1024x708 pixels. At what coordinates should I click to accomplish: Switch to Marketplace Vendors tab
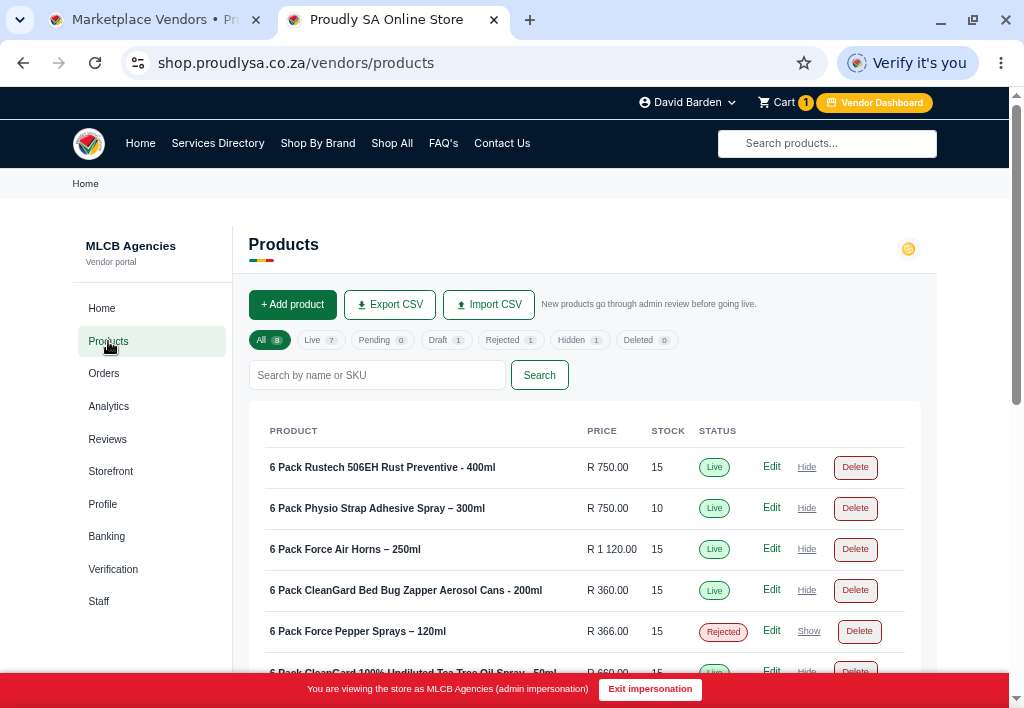tap(155, 20)
